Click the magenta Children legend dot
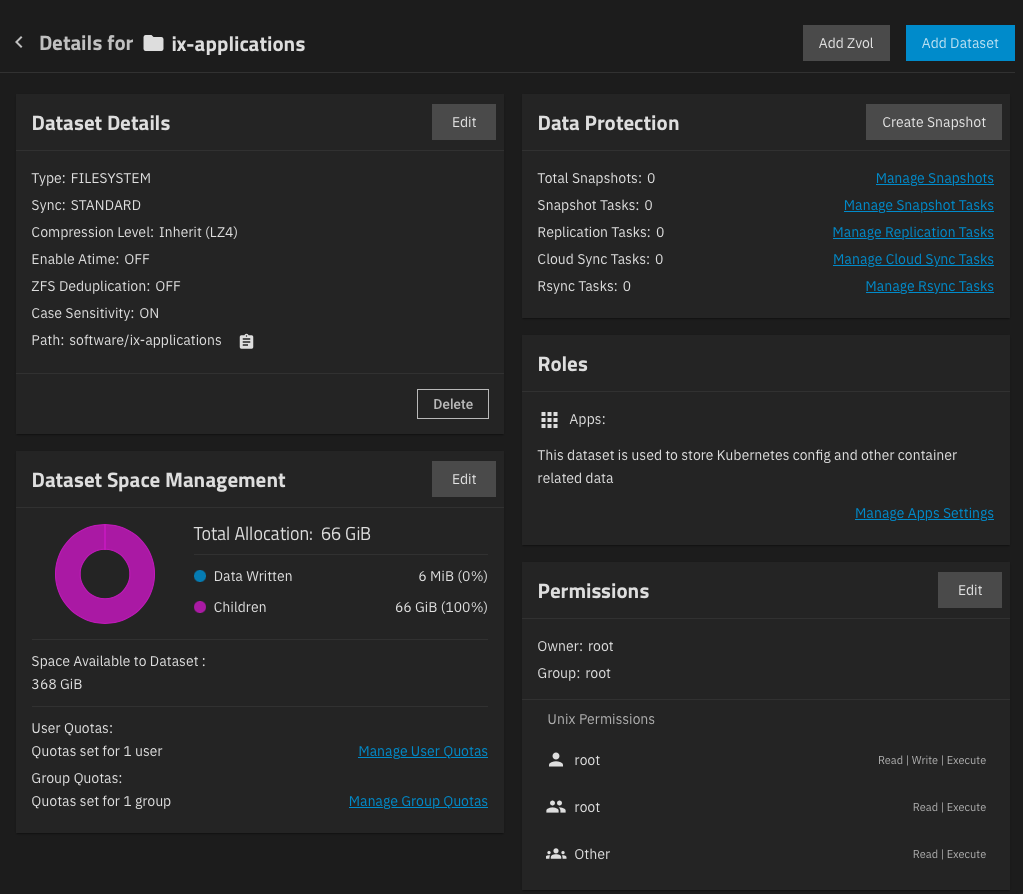The image size is (1023, 894). [200, 607]
